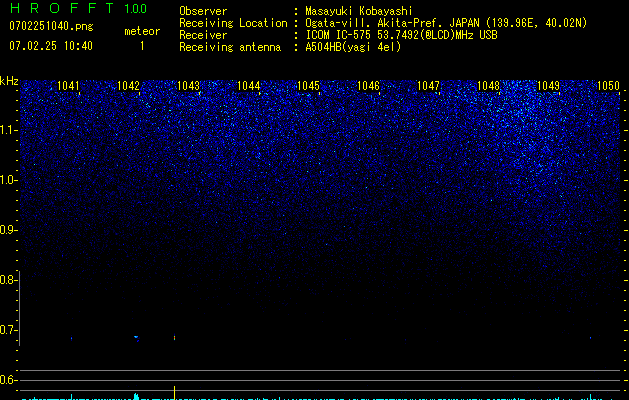Click the 1050 time marker
Viewport: 629px width, 400px height.
(x=609, y=85)
